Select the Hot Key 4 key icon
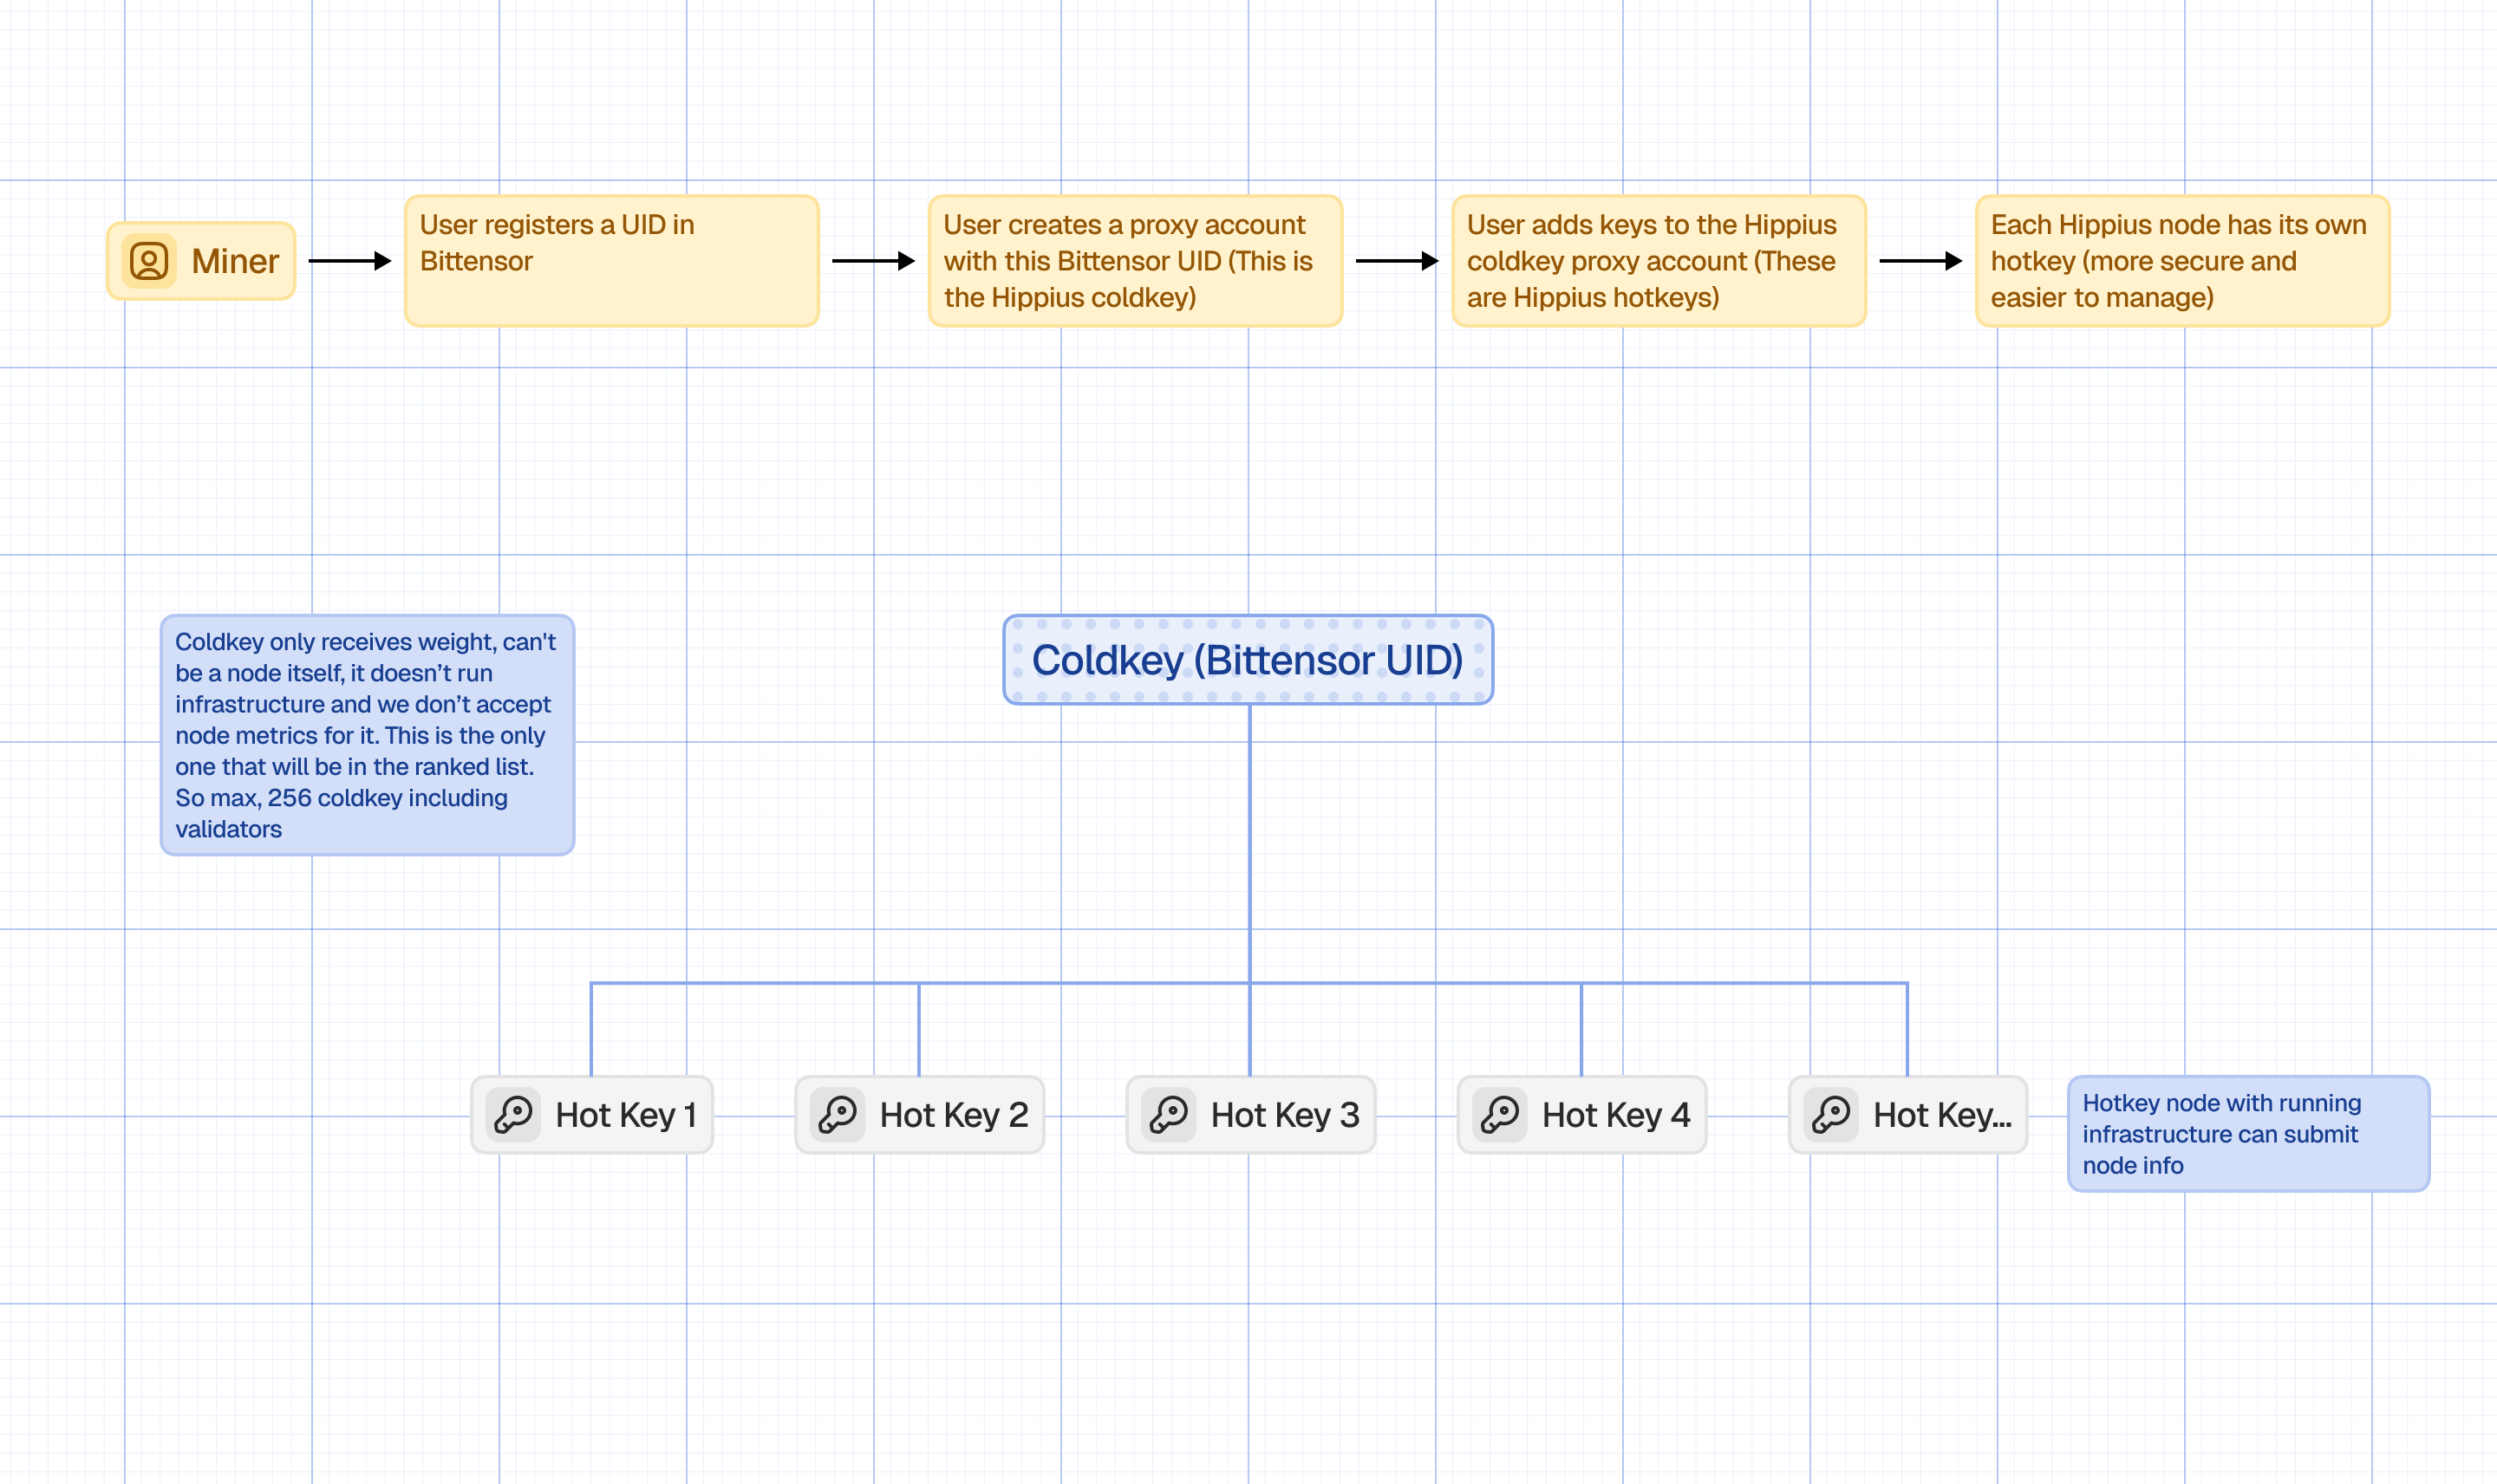The image size is (2497, 1484). (1500, 1114)
